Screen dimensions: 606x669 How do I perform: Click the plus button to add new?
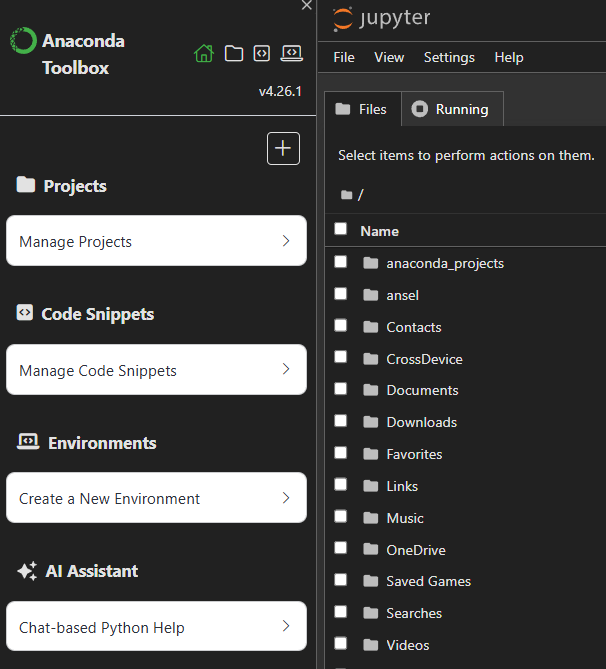[x=283, y=148]
